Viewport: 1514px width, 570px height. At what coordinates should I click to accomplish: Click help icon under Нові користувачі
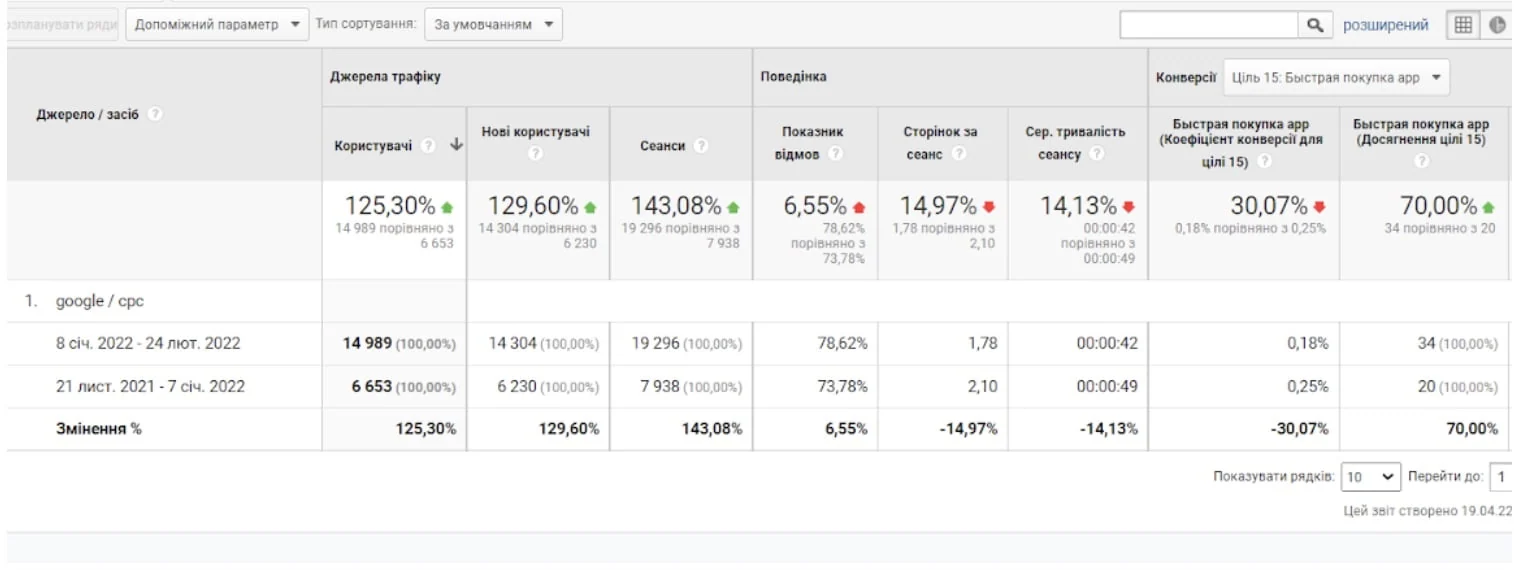click(x=536, y=153)
